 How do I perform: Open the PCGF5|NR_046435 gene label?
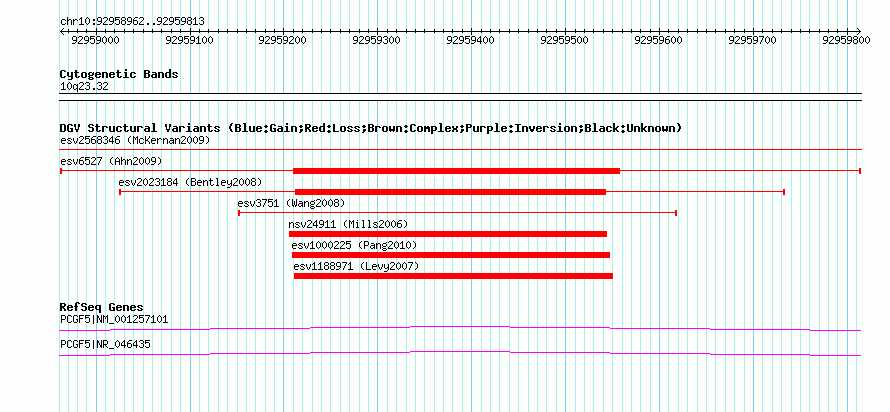(x=106, y=344)
